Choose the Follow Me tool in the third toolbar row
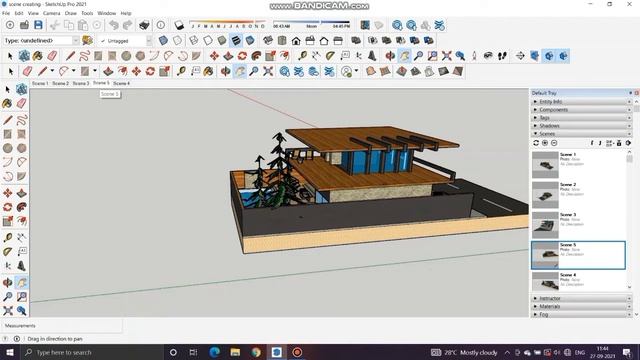The image size is (640, 360). 256,56
